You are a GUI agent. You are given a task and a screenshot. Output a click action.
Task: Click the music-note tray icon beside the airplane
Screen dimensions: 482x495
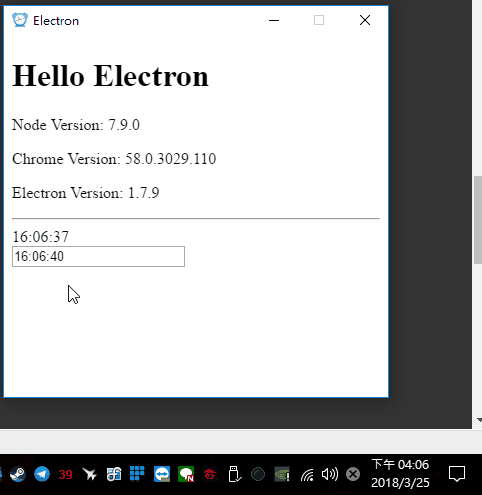114,474
